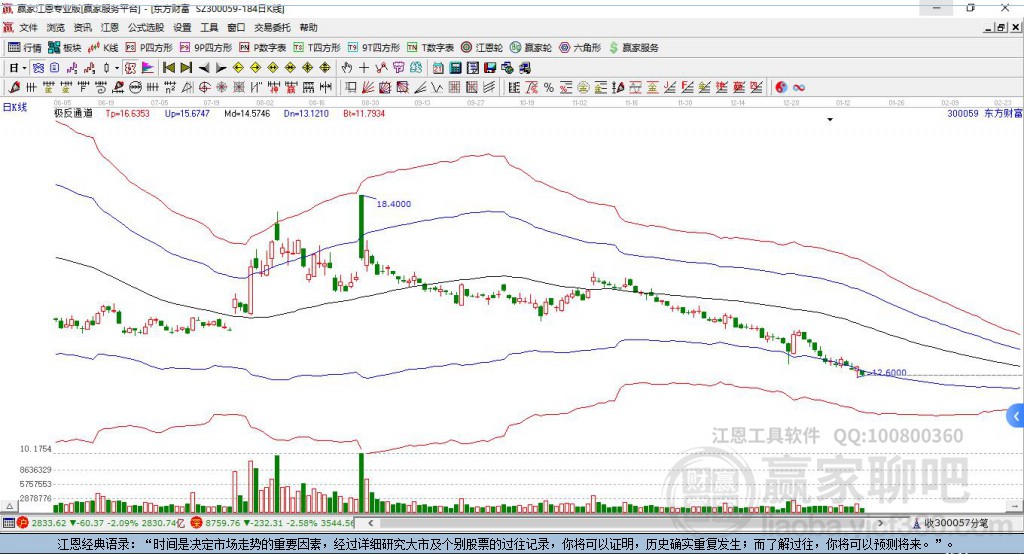Open the 交易委托 menu

coord(272,27)
